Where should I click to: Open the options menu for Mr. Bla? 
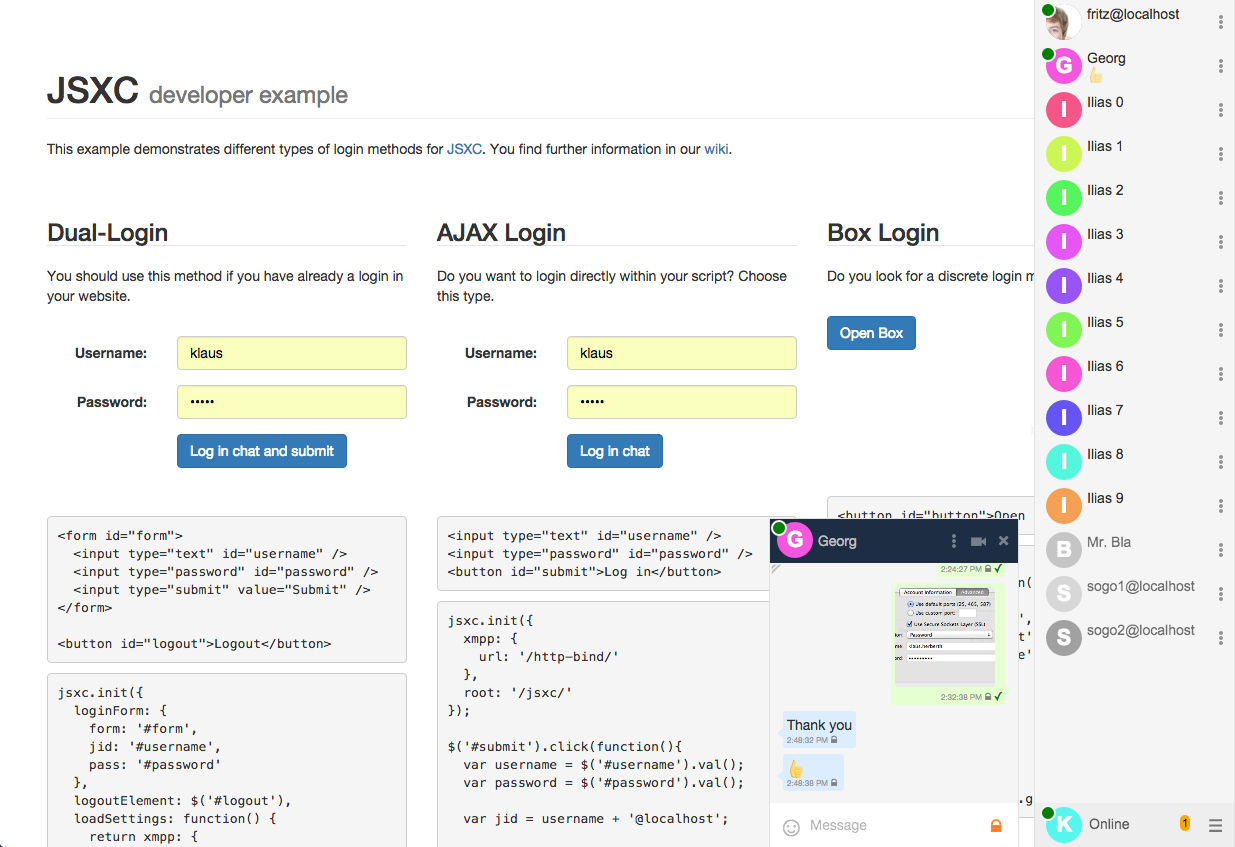coord(1221,550)
